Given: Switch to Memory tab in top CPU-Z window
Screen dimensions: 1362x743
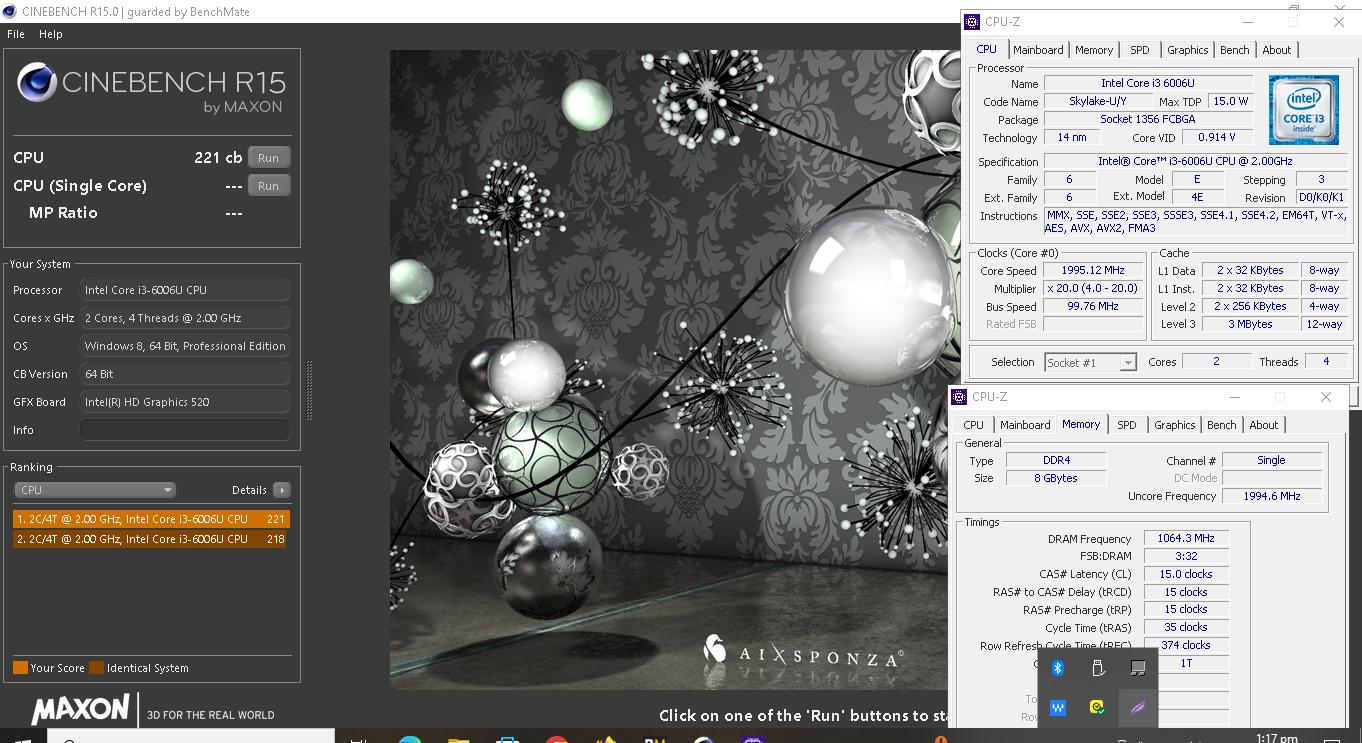Looking at the screenshot, I should click(x=1094, y=50).
